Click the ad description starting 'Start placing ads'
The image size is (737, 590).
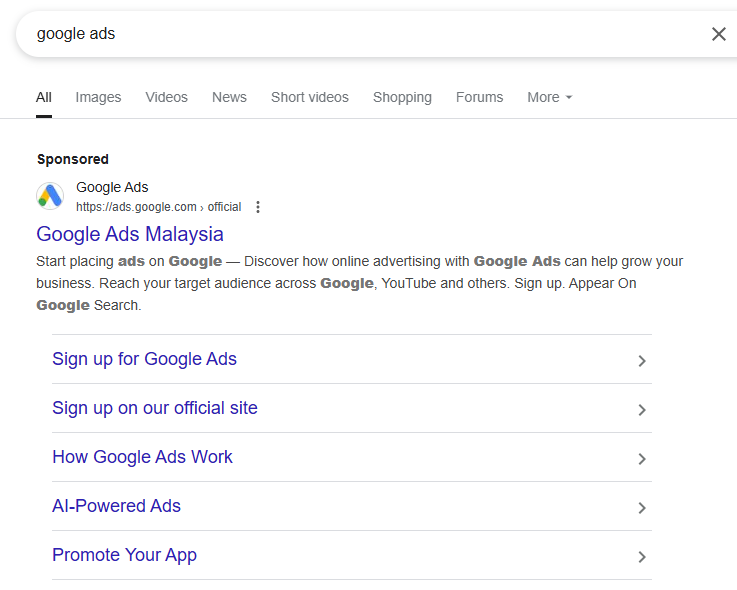point(360,283)
